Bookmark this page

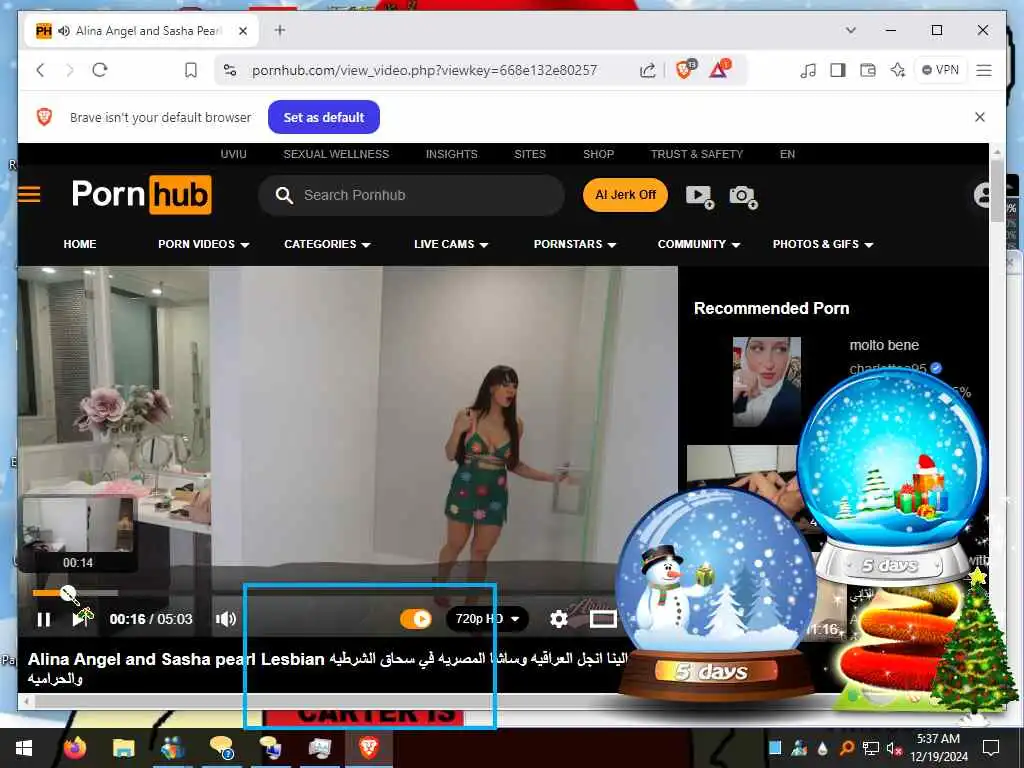pyautogui.click(x=191, y=70)
